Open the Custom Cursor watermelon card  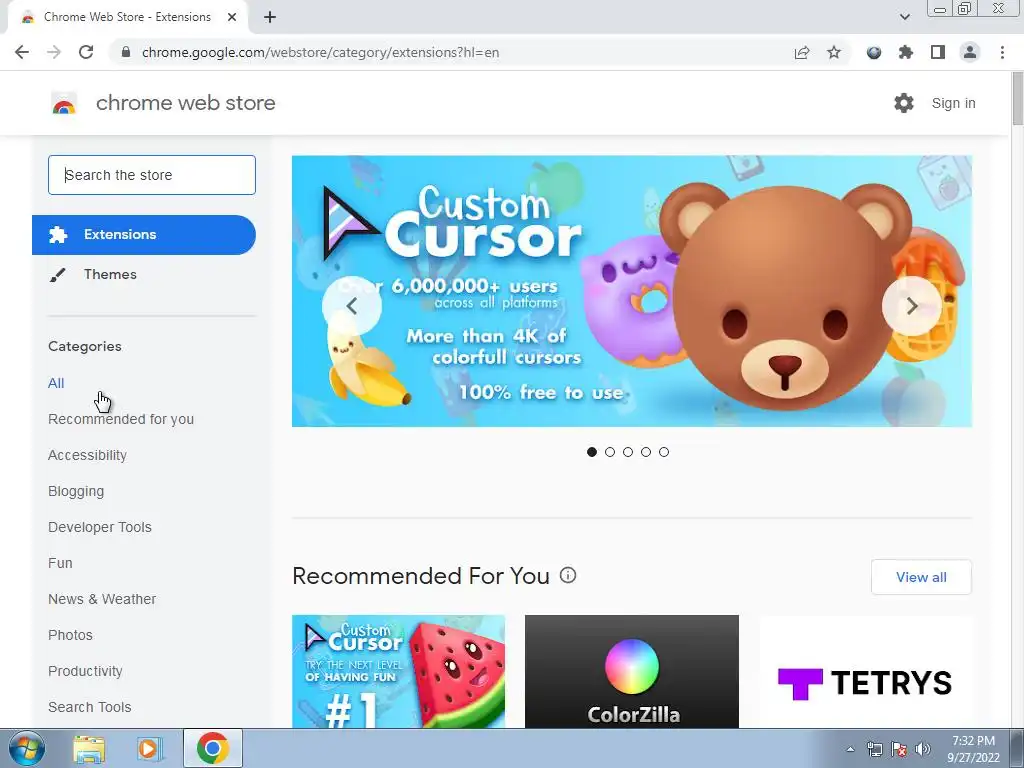point(398,671)
